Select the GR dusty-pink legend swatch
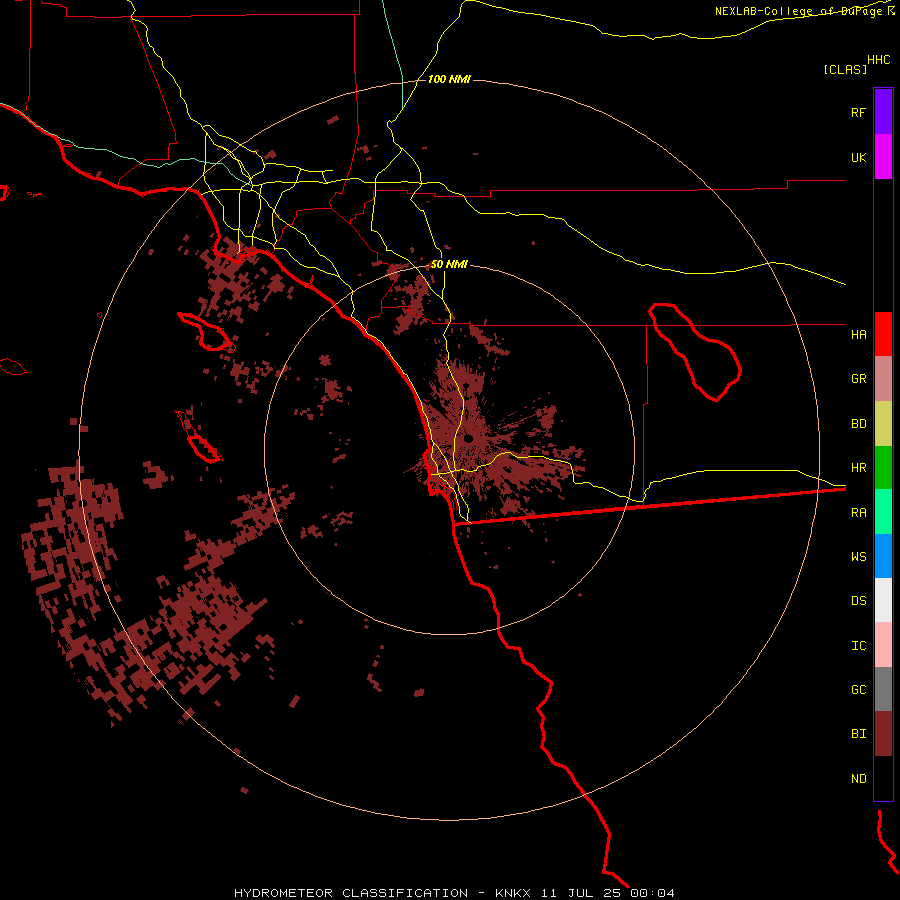Screen dimensions: 900x900 pos(883,379)
